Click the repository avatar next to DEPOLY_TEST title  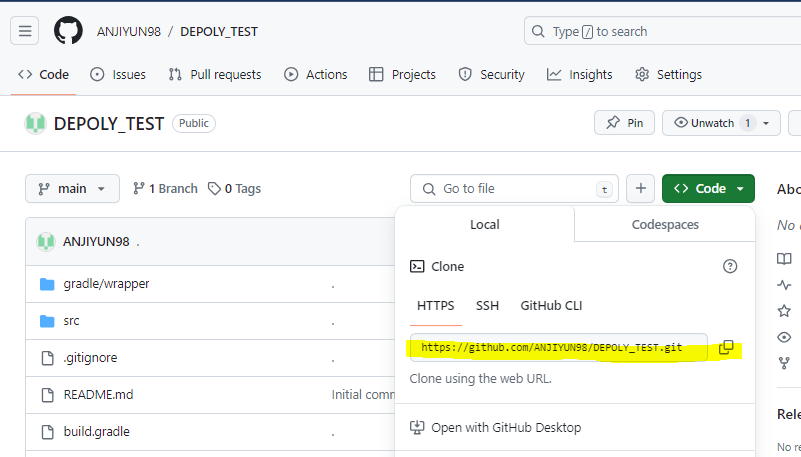(35, 124)
